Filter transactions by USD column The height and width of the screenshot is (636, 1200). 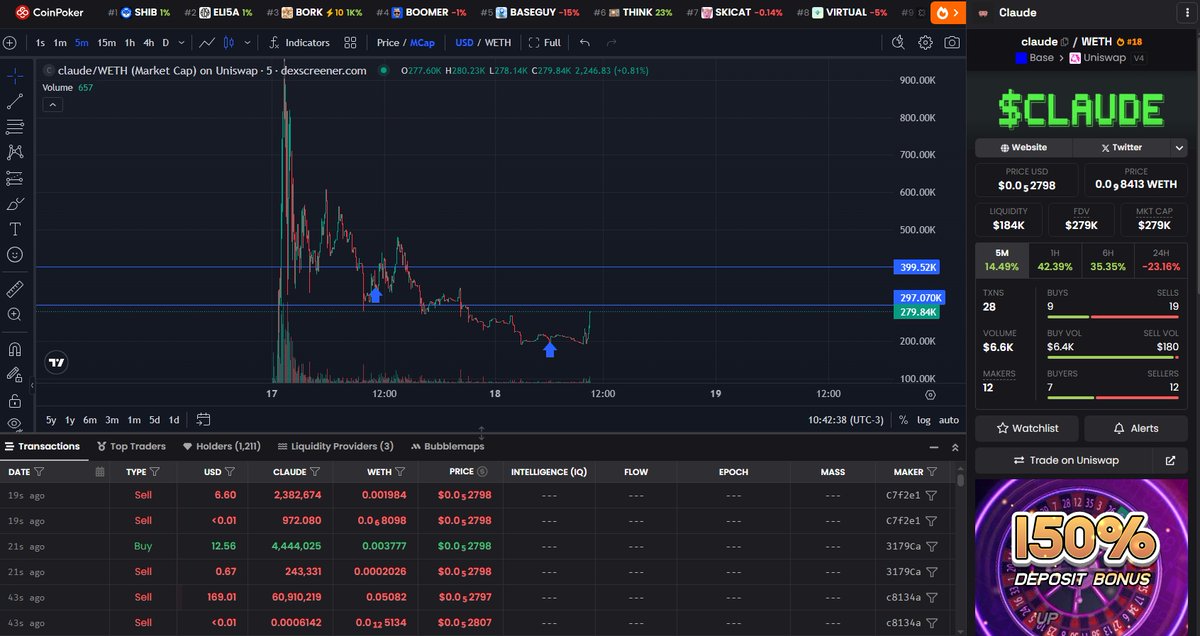(229, 471)
